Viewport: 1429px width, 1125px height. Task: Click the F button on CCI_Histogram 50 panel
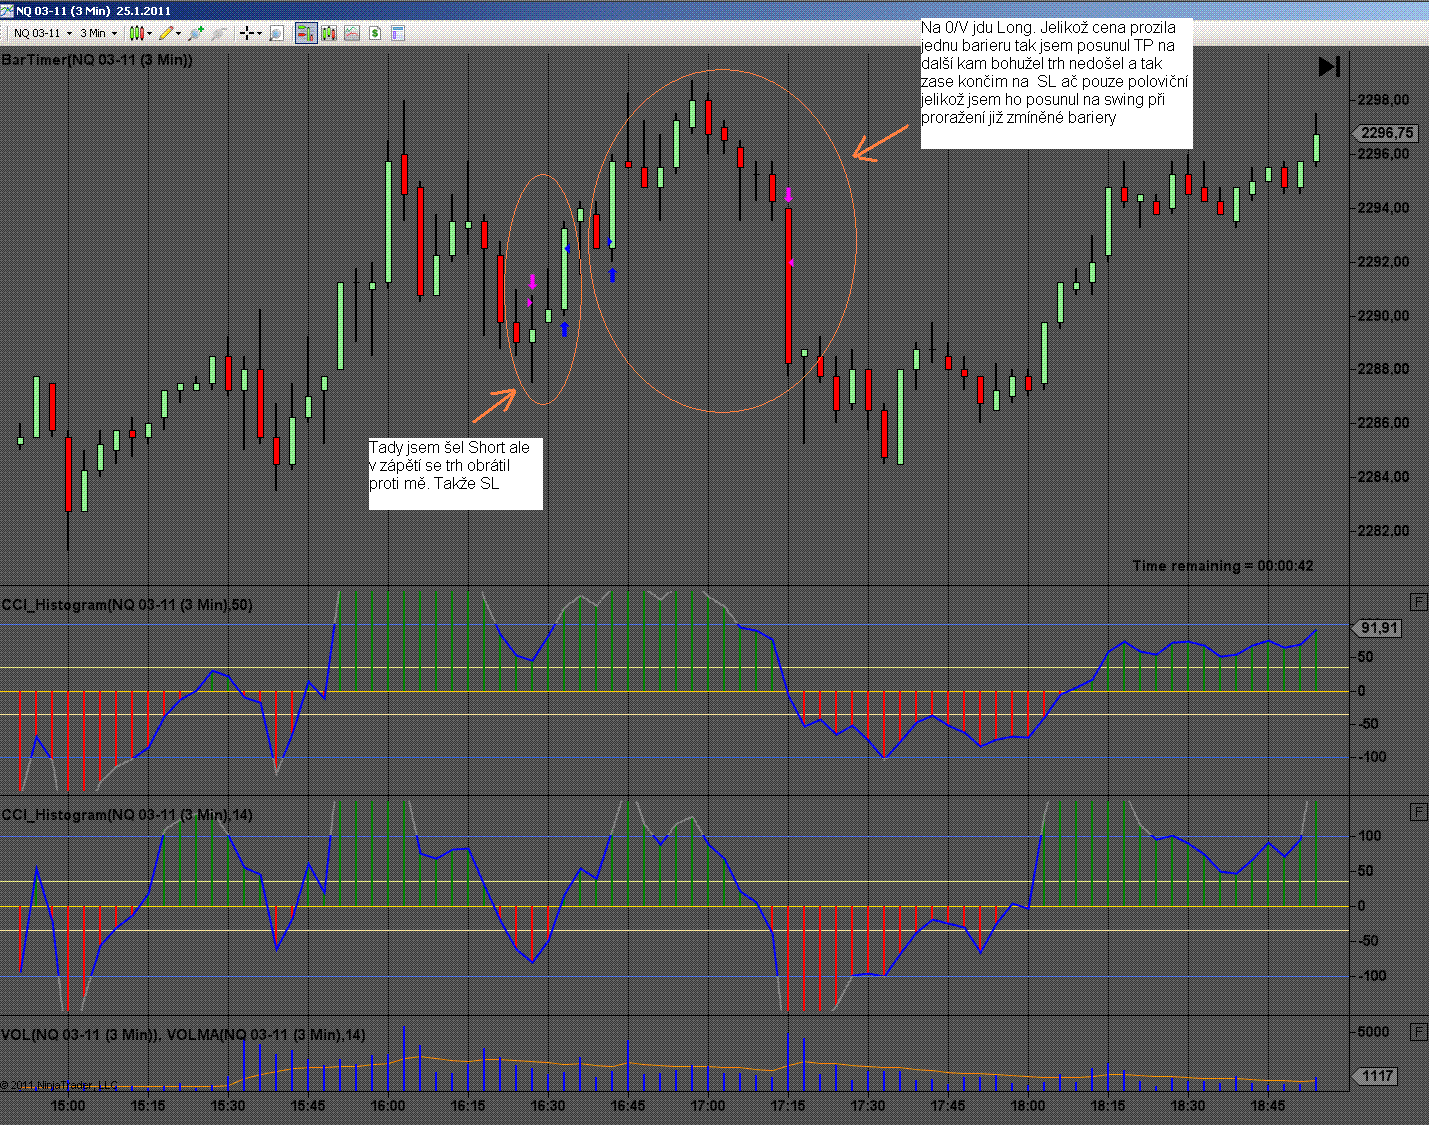(x=1418, y=602)
